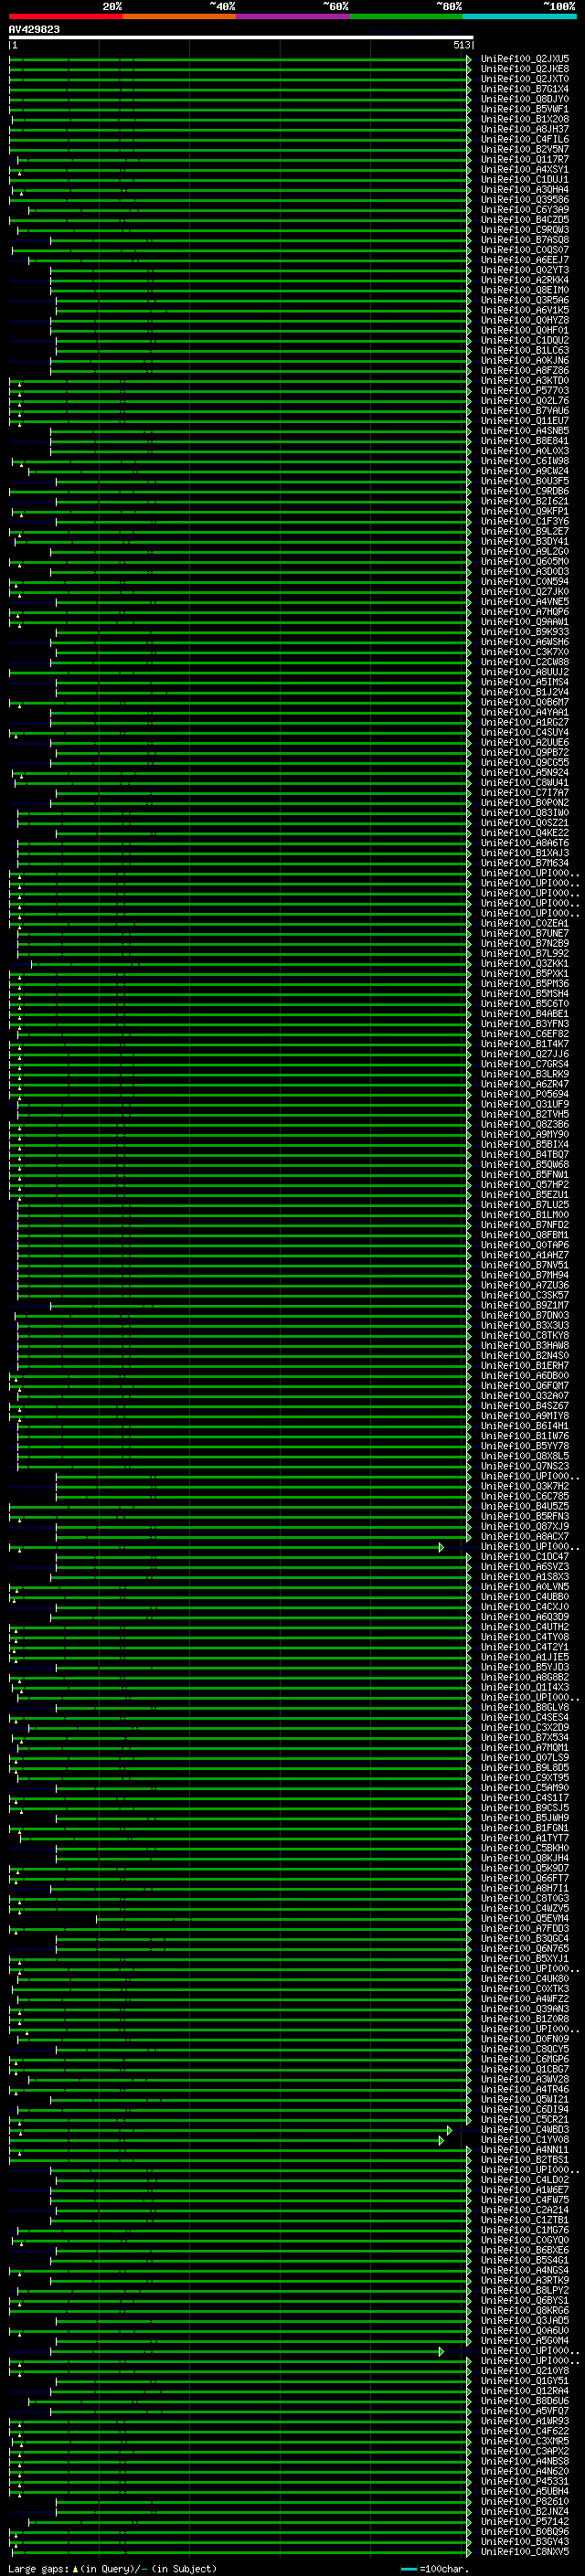Click hit label UniRef100_B3X3U3
Viewport: 585px width, 2576px height.
tap(525, 1325)
